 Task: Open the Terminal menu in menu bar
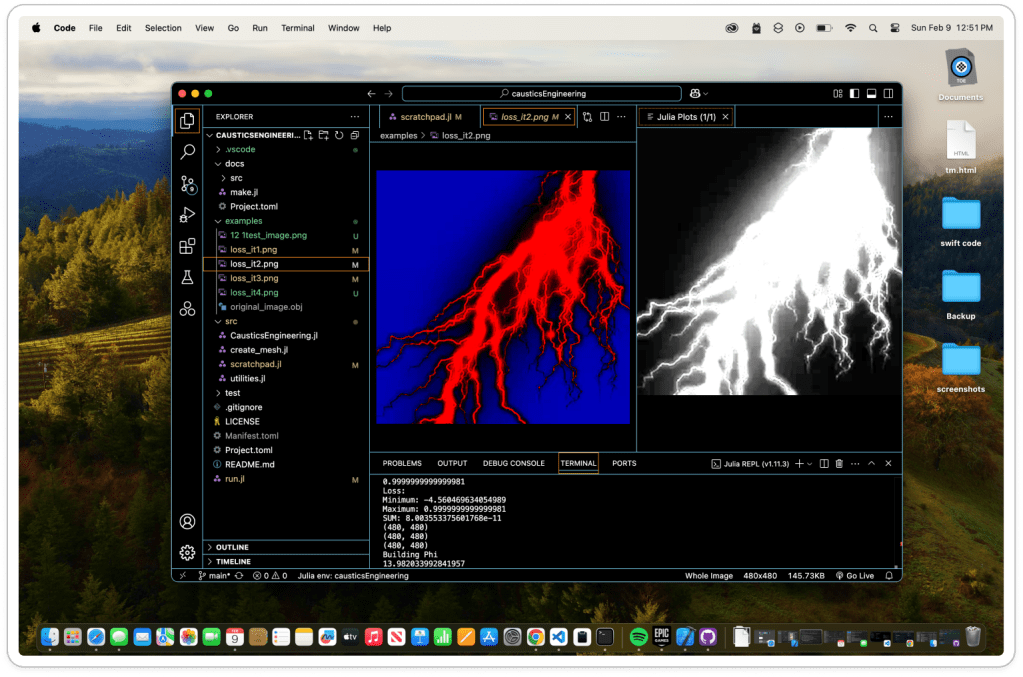pos(297,28)
